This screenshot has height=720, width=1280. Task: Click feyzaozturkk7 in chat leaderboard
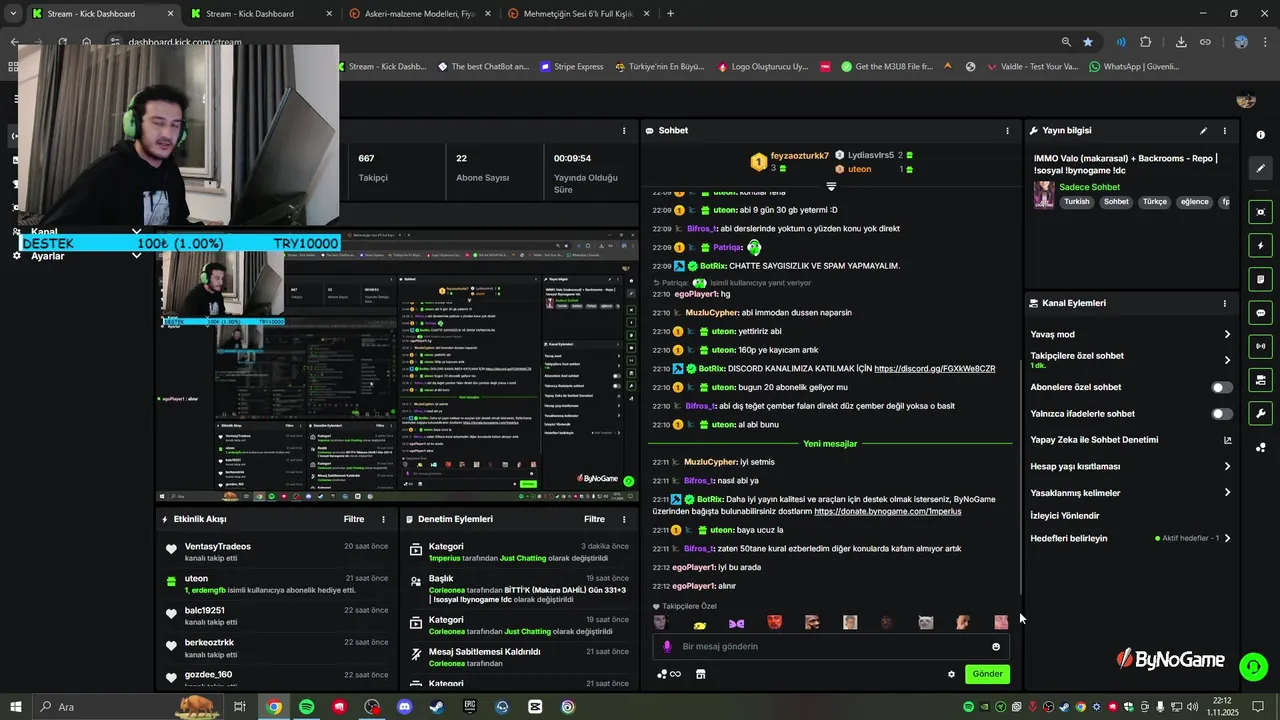(x=799, y=156)
